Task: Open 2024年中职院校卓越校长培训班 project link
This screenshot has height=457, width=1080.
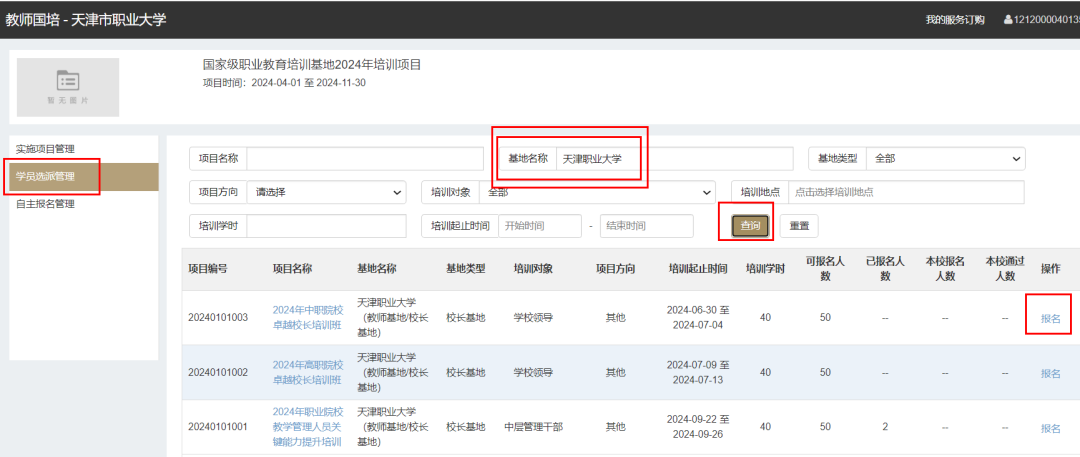Action: [308, 317]
